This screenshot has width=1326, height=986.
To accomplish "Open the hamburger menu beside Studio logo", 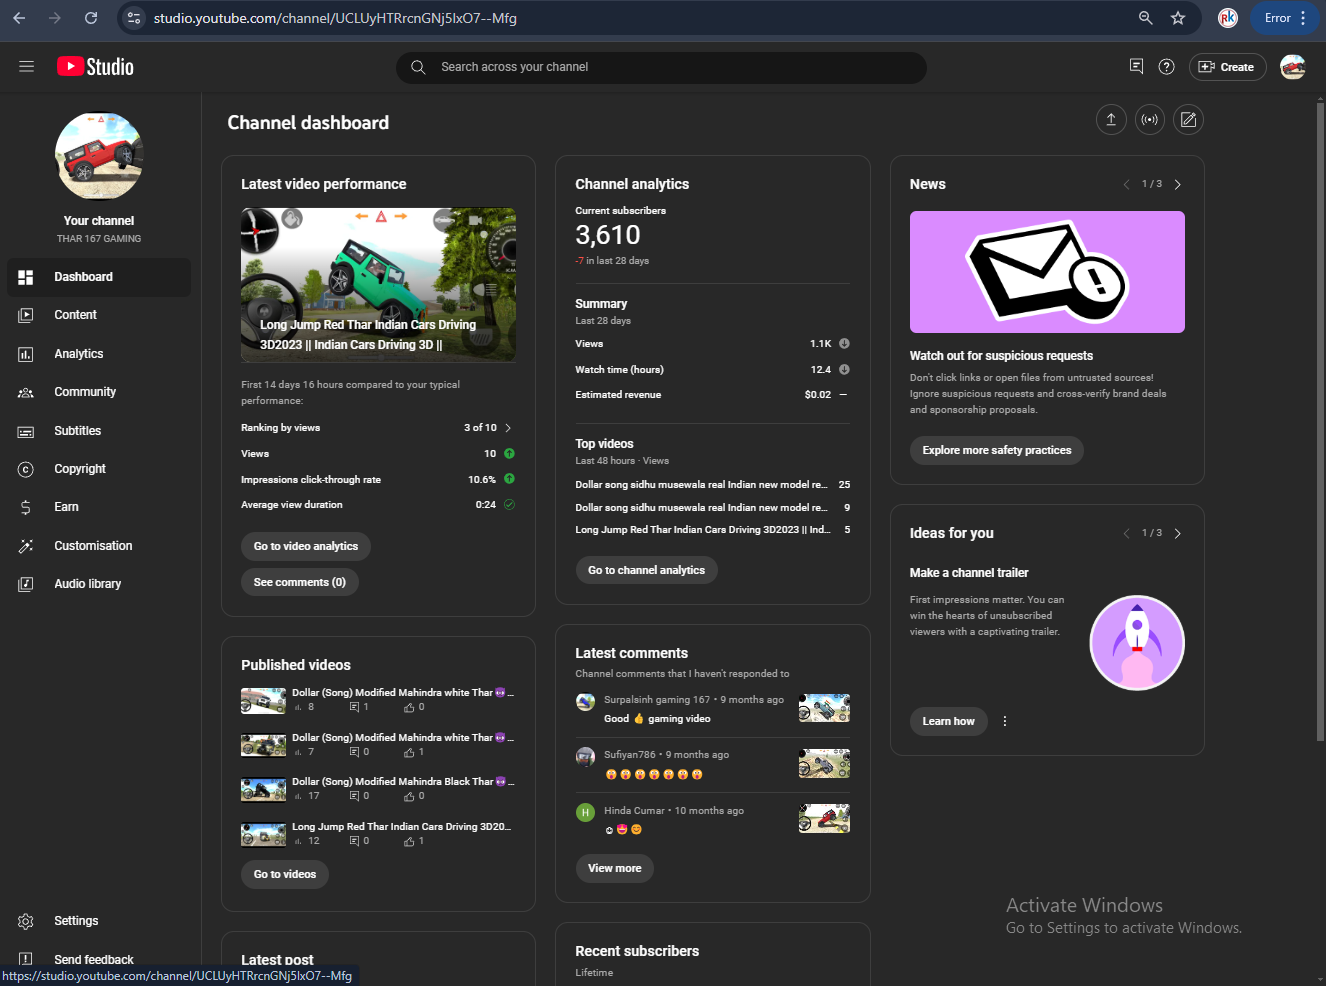I will pos(27,67).
